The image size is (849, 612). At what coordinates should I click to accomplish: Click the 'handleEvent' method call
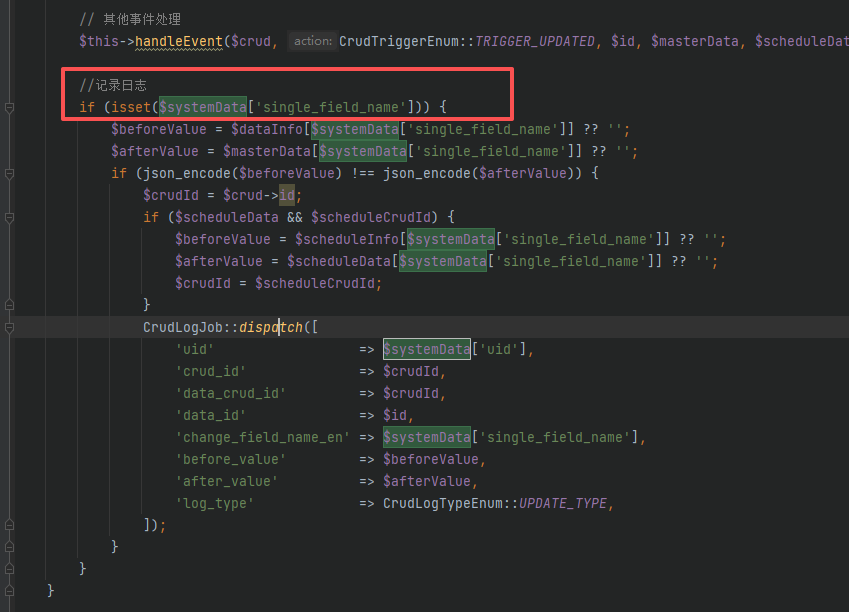[179, 41]
